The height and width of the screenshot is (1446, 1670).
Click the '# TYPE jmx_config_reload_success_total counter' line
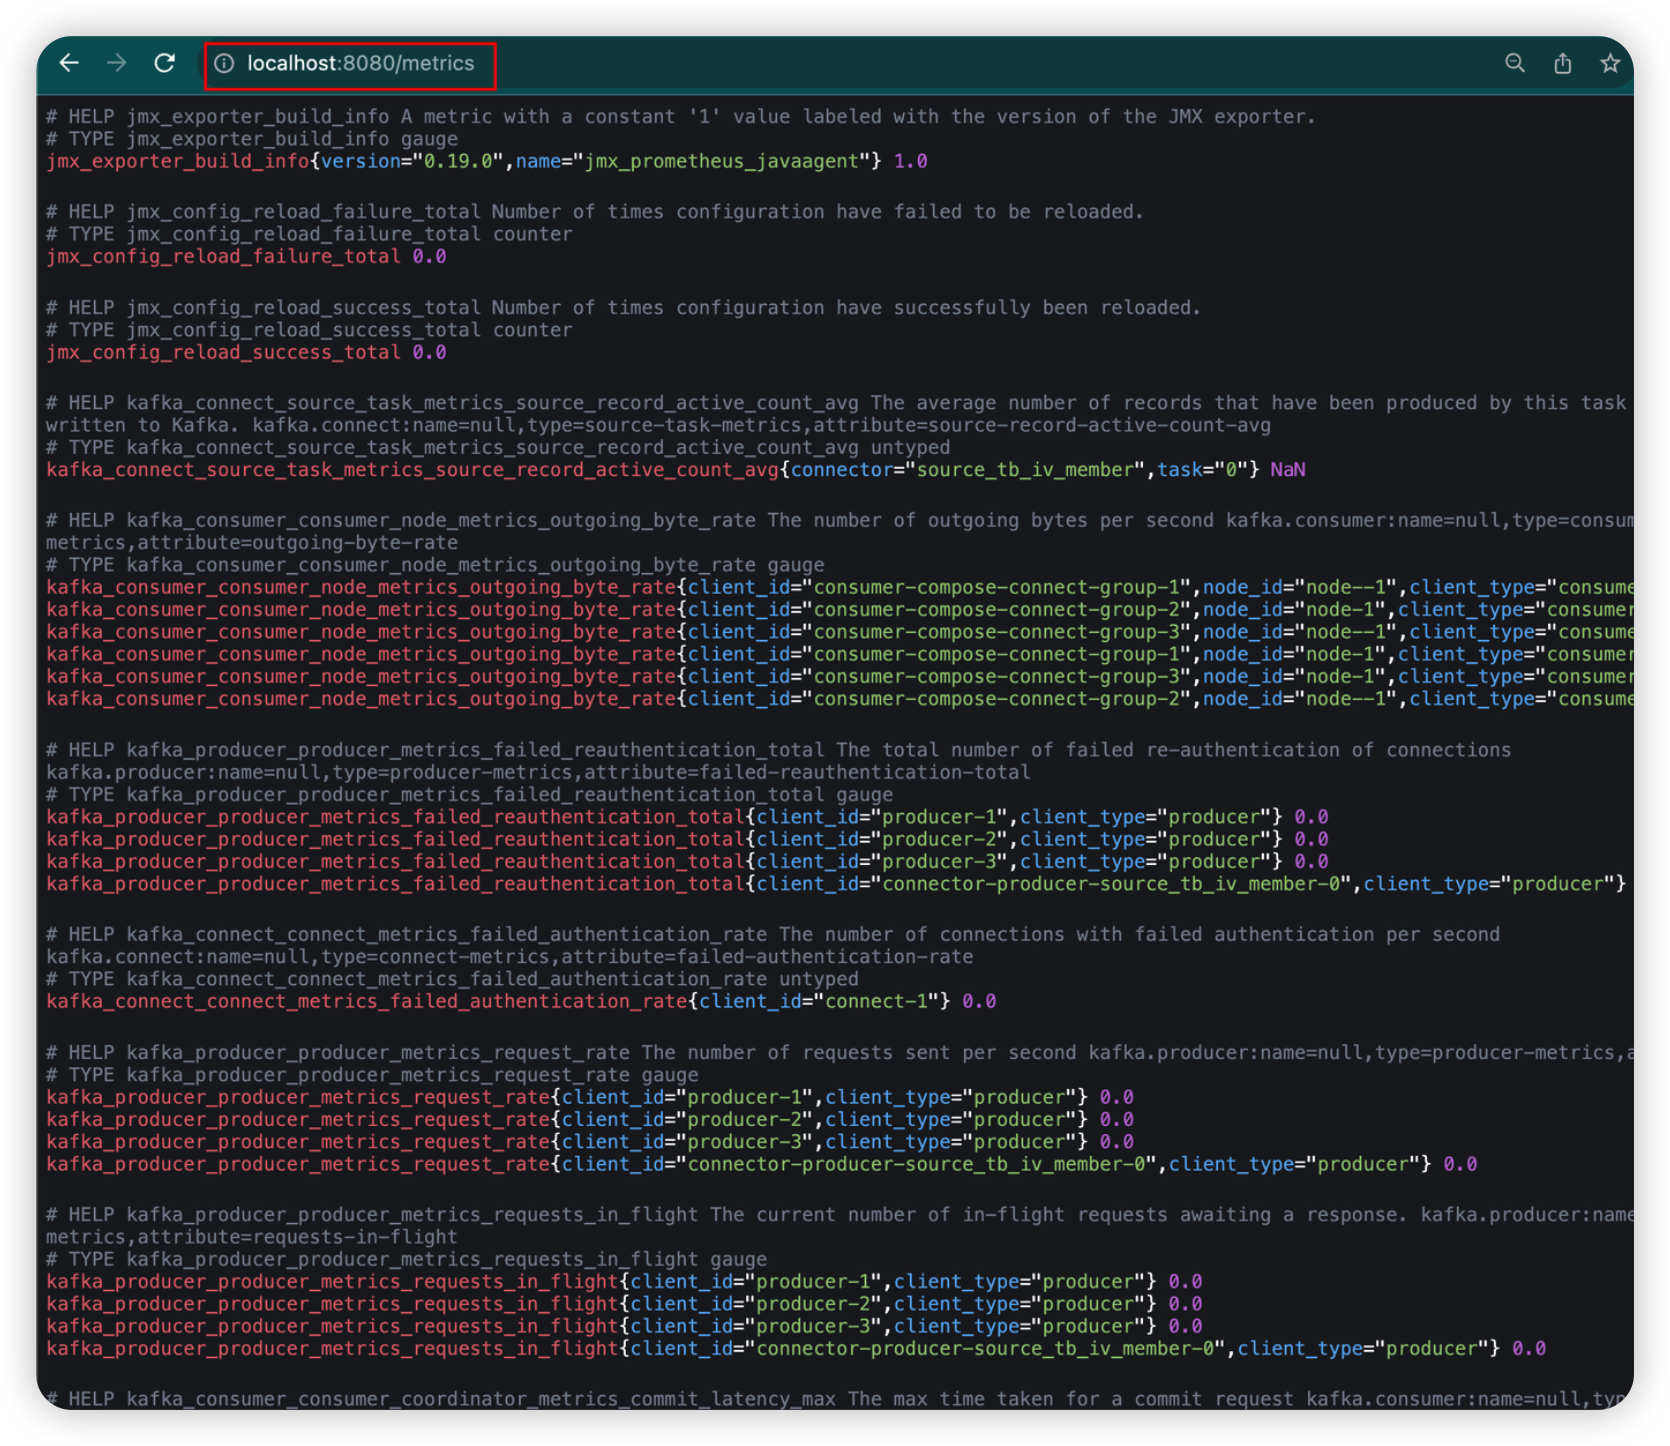tap(309, 330)
